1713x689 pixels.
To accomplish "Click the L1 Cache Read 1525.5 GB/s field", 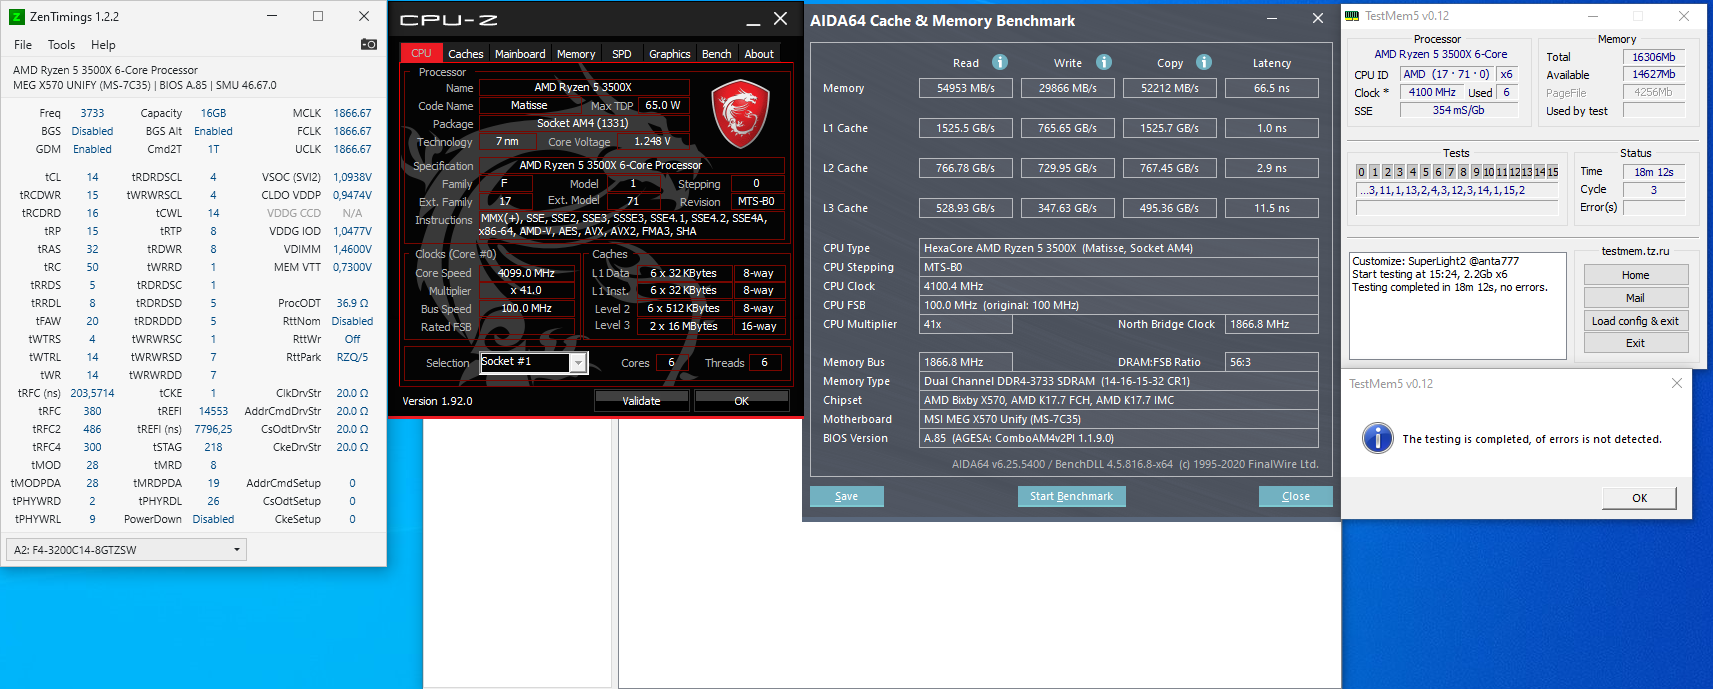I will click(x=966, y=128).
